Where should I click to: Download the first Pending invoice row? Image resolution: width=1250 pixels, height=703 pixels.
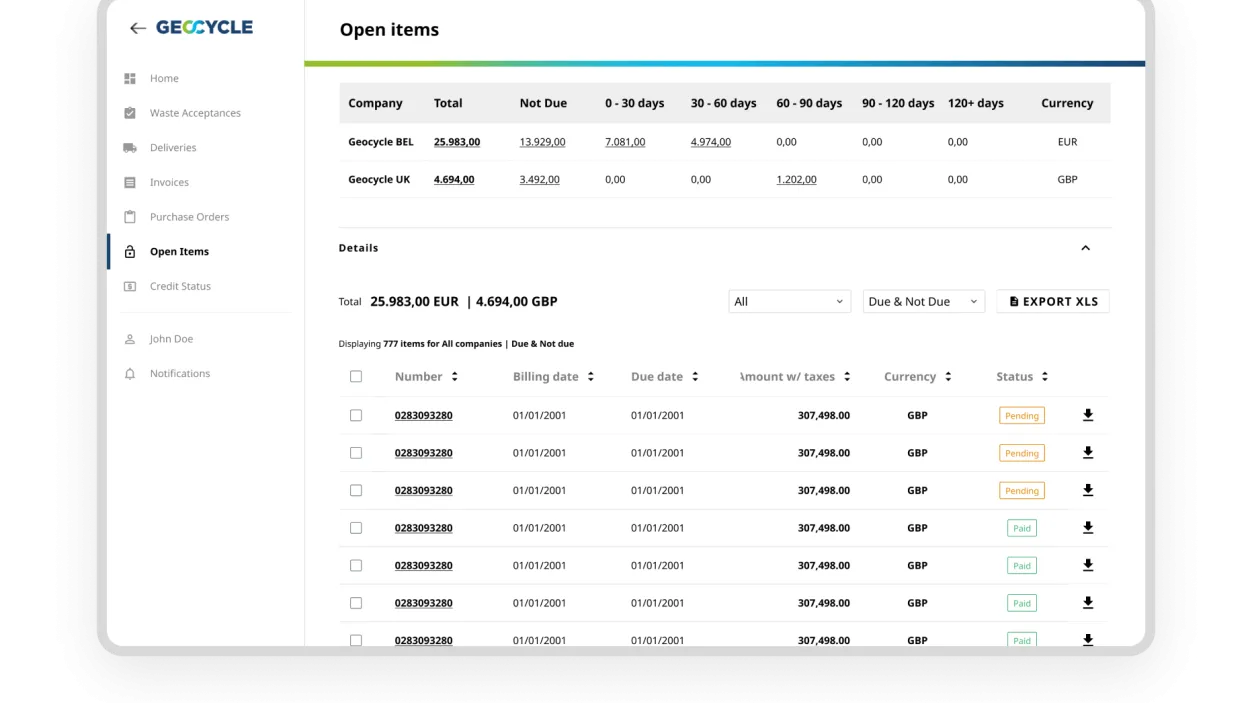pos(1088,415)
